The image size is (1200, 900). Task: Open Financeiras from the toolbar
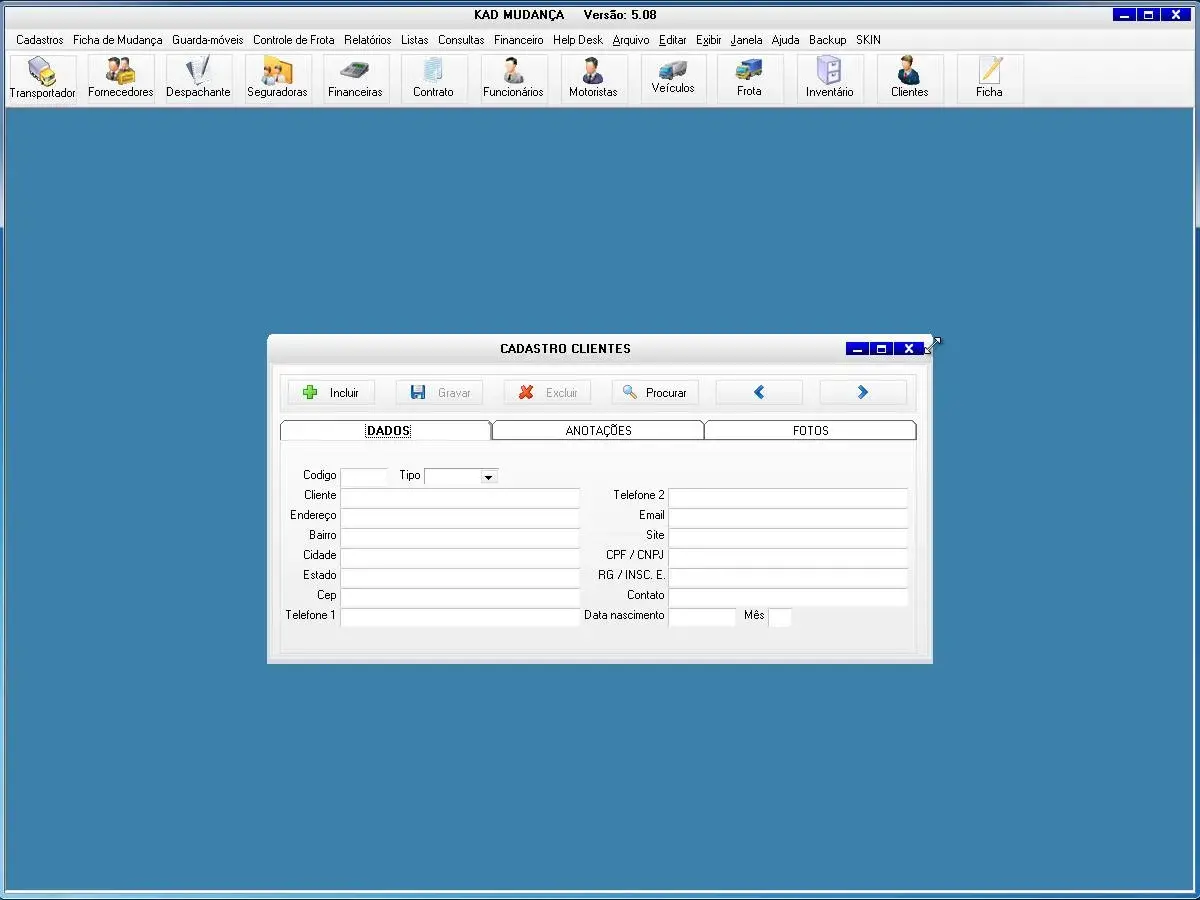tap(355, 79)
